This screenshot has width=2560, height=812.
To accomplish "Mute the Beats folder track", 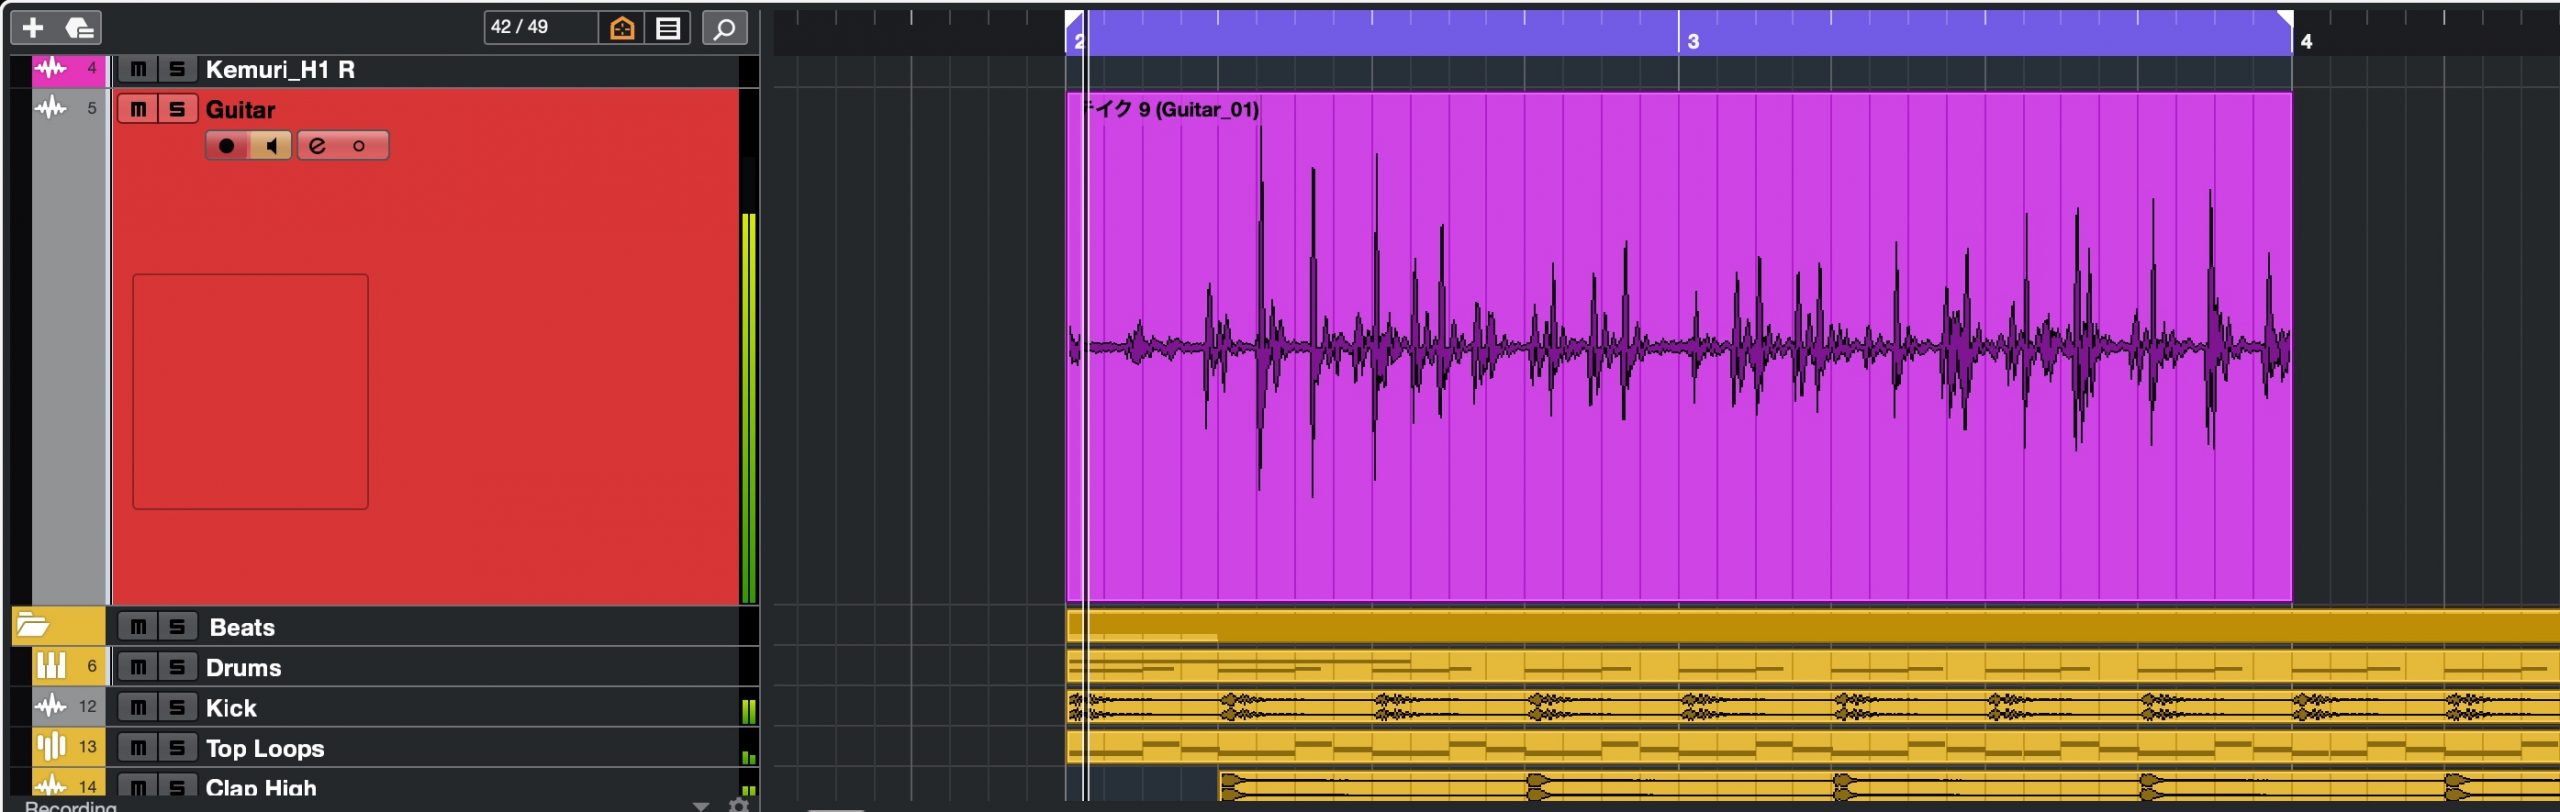I will [138, 627].
